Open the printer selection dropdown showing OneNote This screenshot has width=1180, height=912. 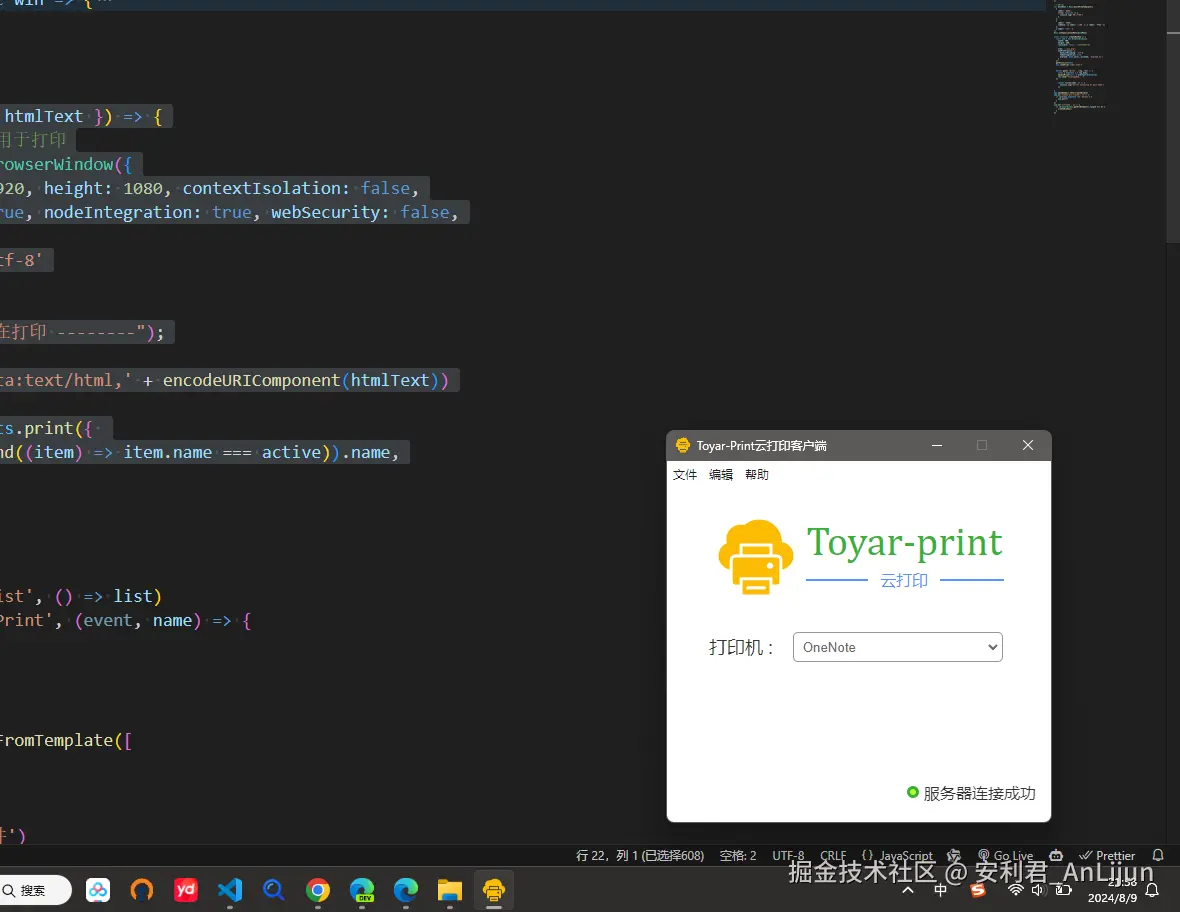tap(897, 647)
